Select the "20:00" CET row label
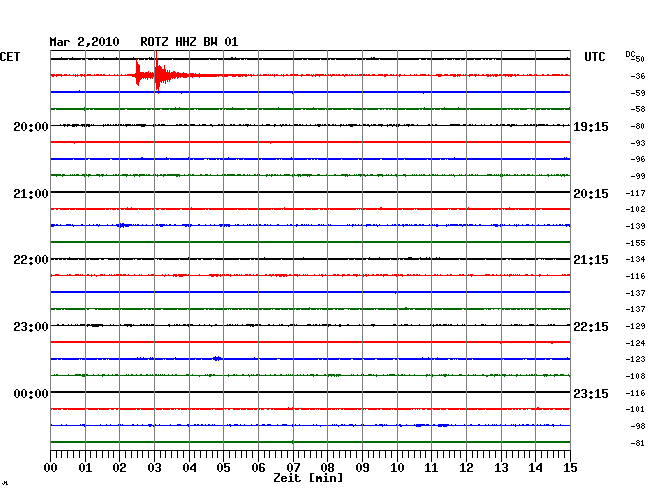This screenshot has height=494, width=650. click(31, 126)
